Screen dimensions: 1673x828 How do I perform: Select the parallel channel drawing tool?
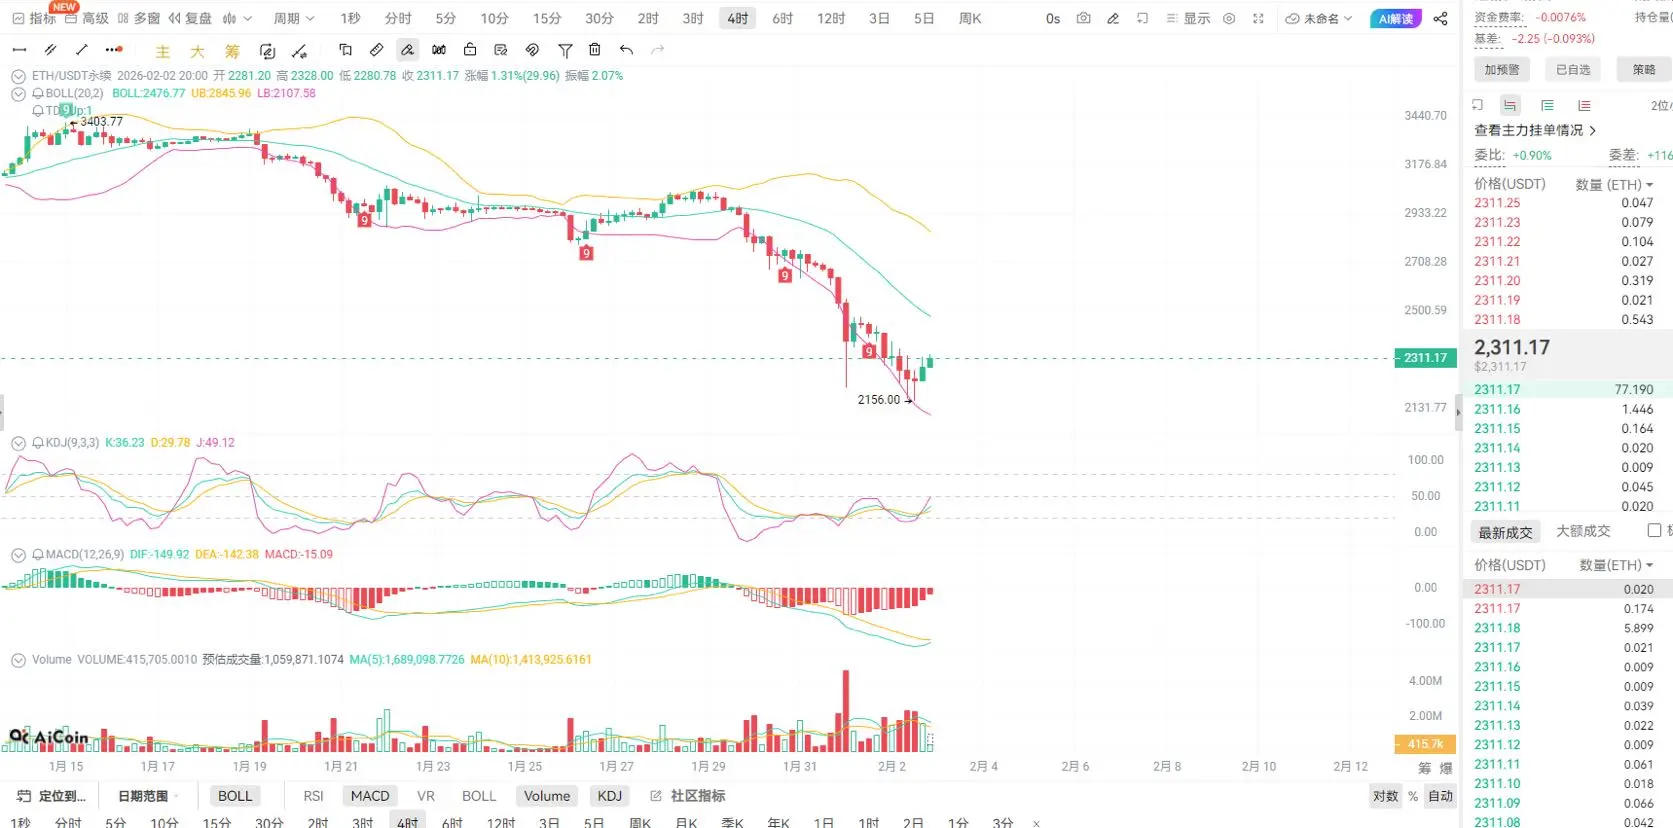tap(50, 50)
